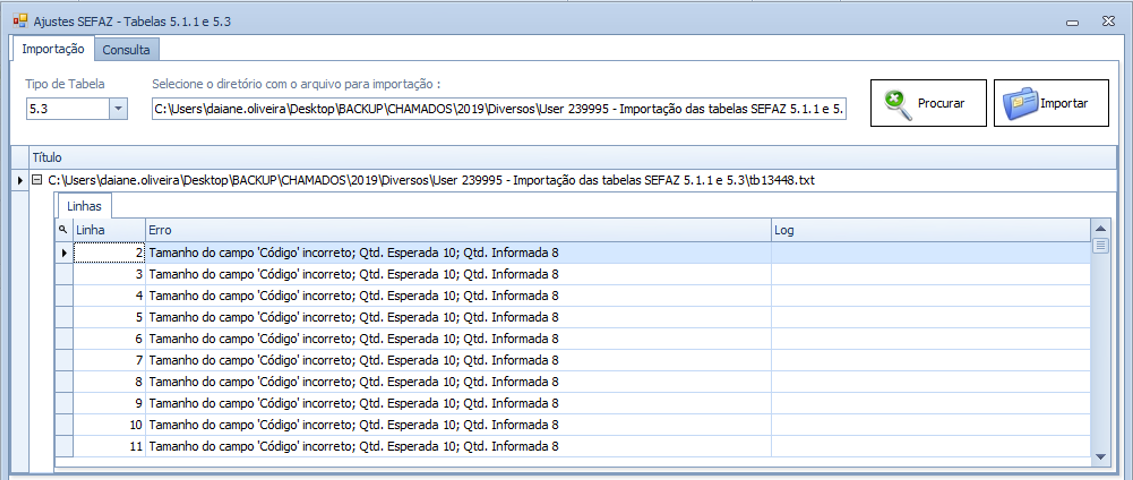Select the Linhas tab
This screenshot has height=480, width=1133.
pos(84,206)
